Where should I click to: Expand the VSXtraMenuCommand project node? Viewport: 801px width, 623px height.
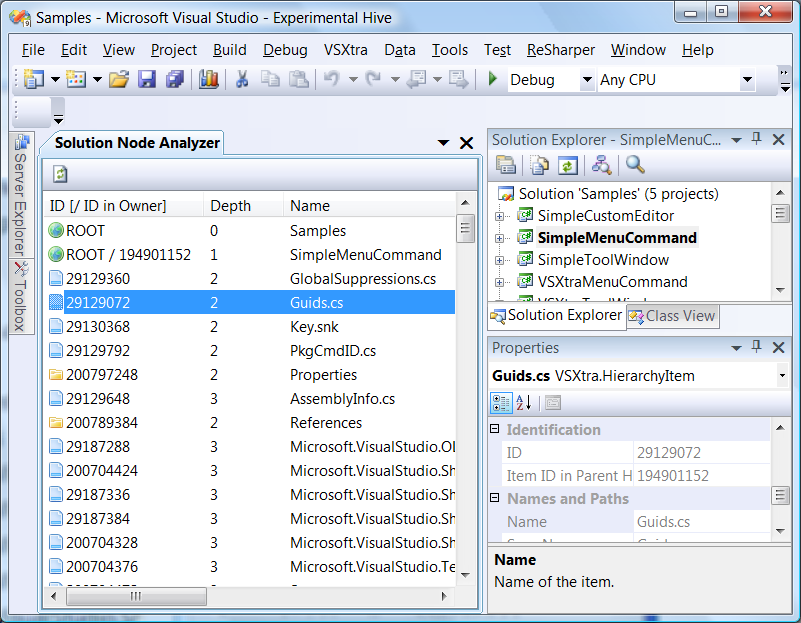[x=499, y=282]
